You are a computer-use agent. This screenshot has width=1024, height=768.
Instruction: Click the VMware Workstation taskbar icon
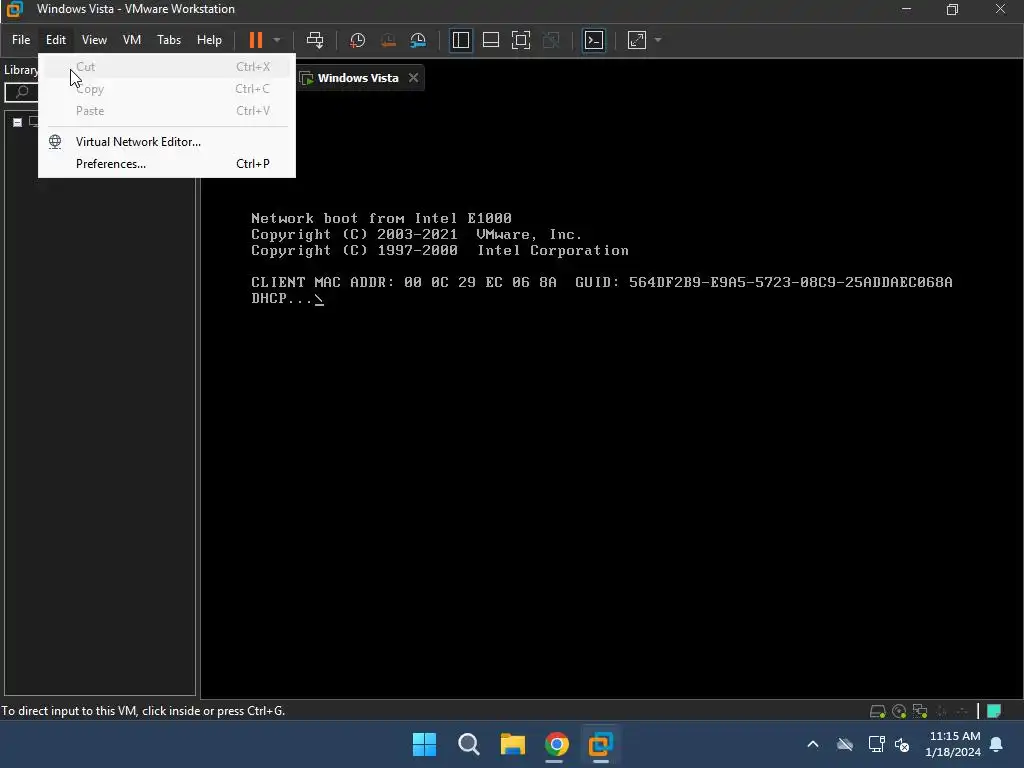[600, 744]
